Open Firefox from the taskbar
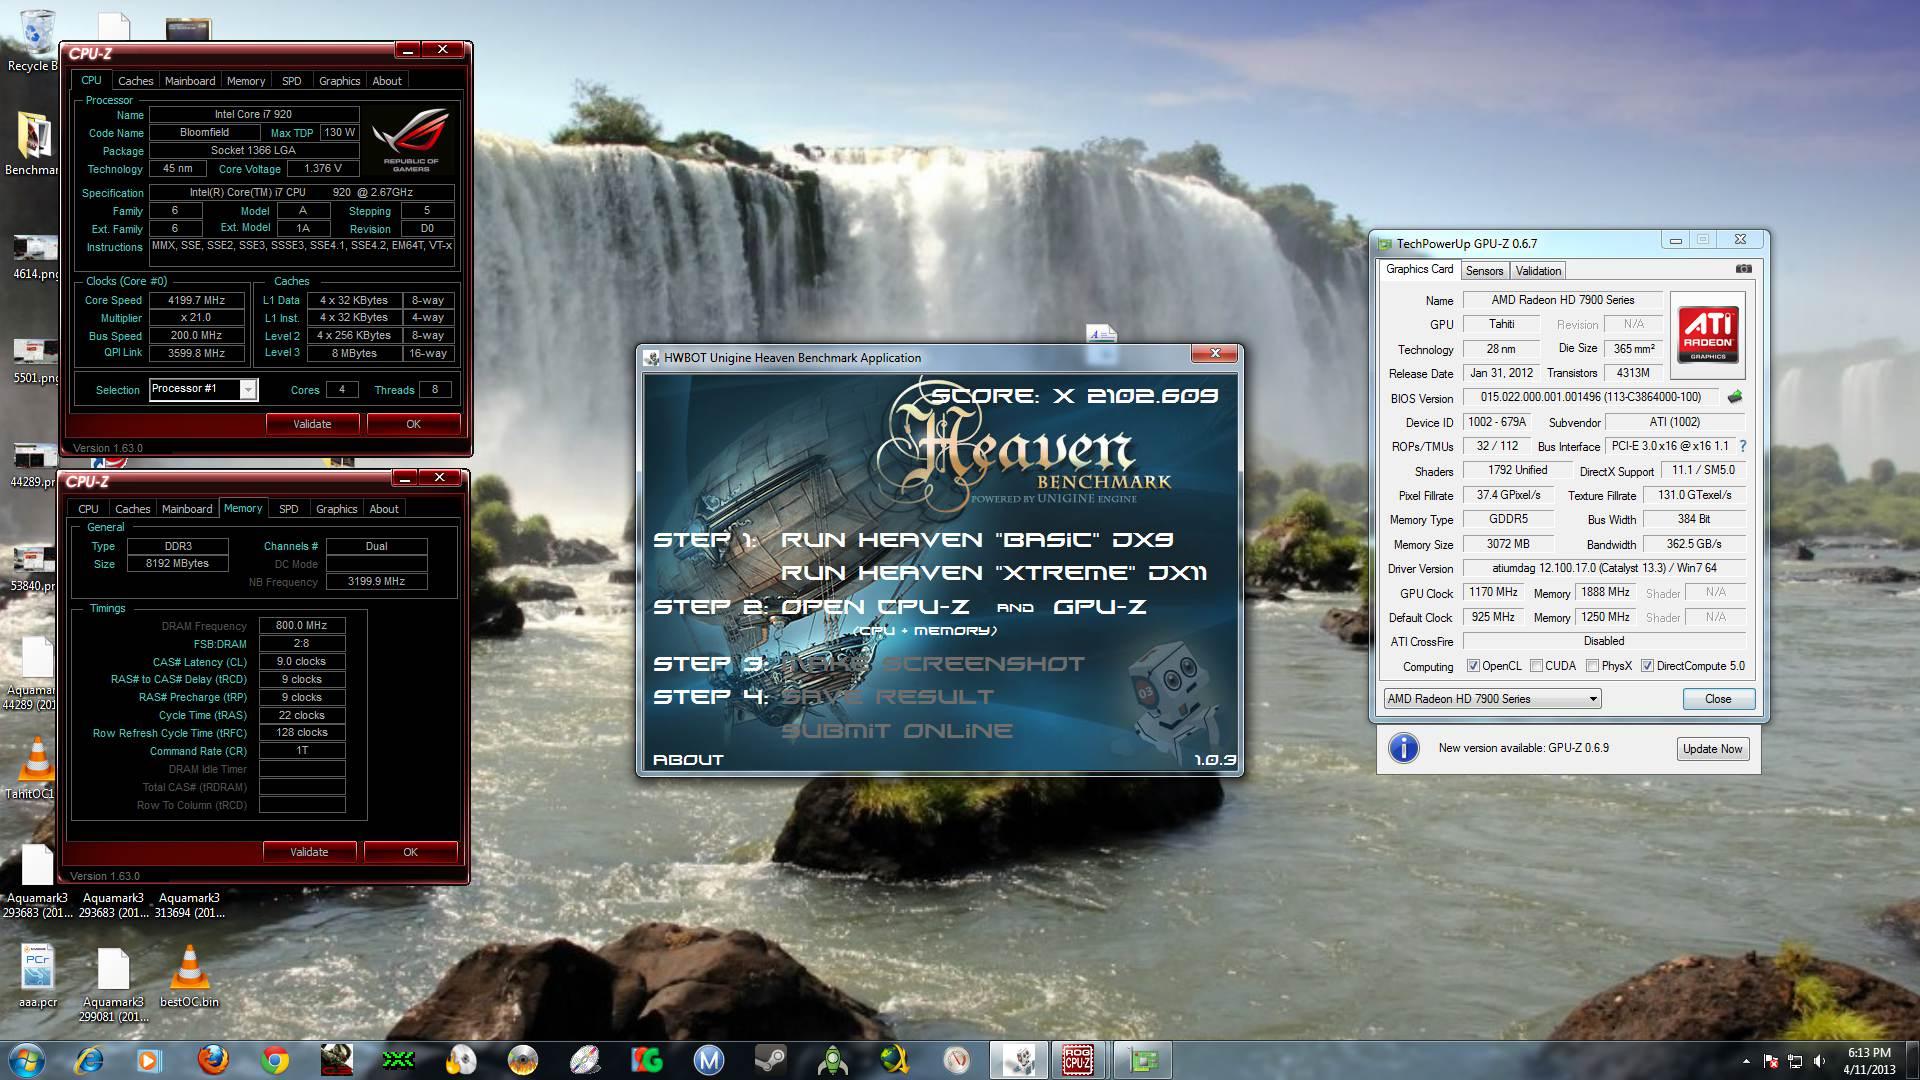The image size is (1920, 1080). click(x=212, y=1060)
